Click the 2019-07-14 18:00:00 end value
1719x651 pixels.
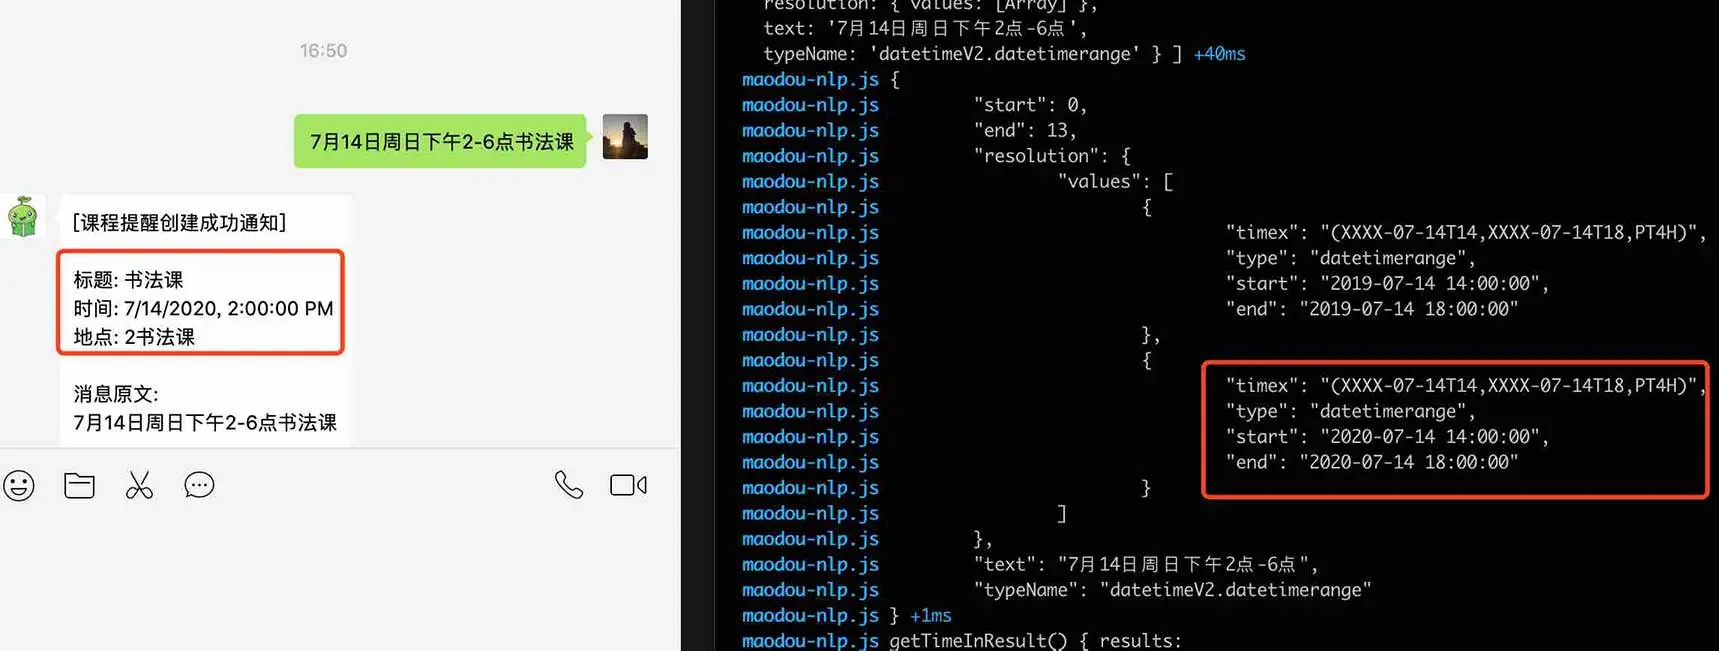[x=1408, y=309]
